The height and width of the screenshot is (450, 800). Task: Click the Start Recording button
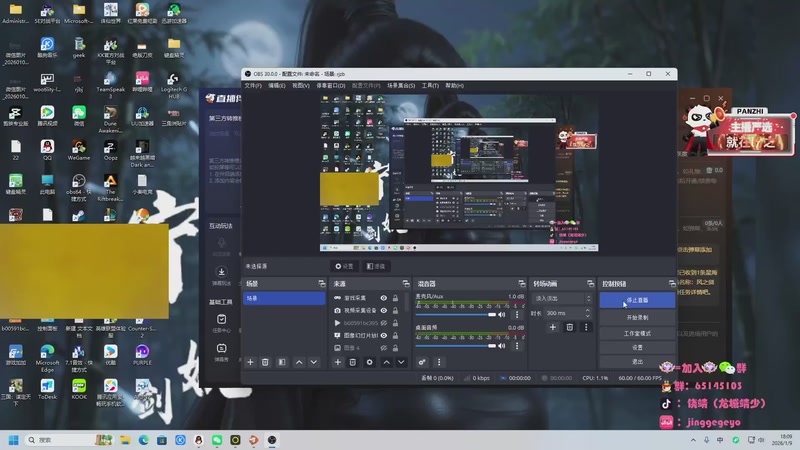[x=637, y=317]
